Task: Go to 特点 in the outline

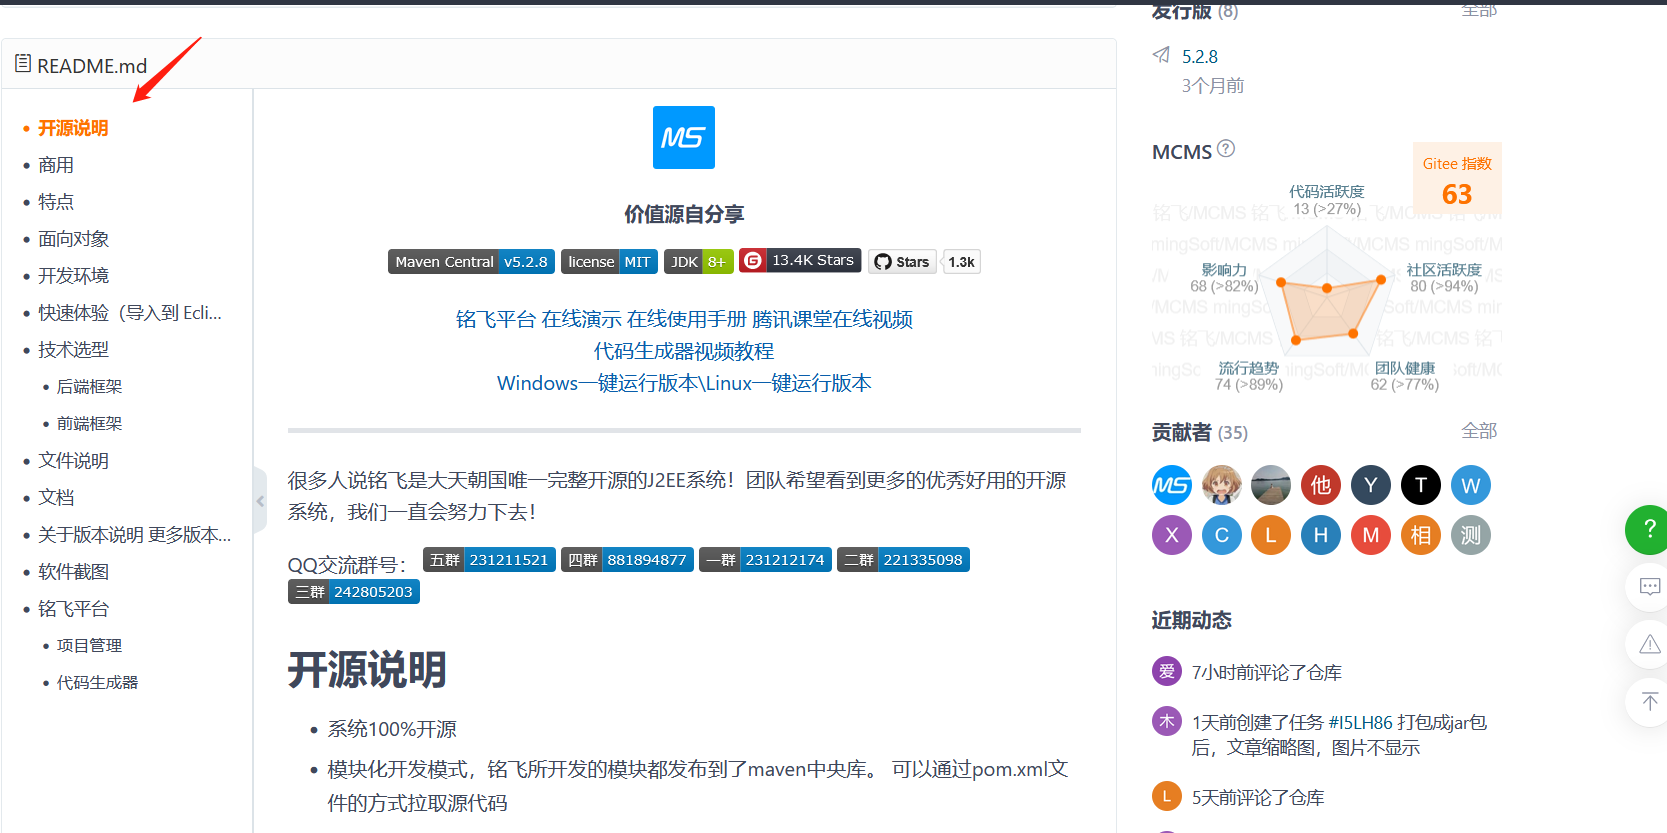Action: tap(56, 202)
